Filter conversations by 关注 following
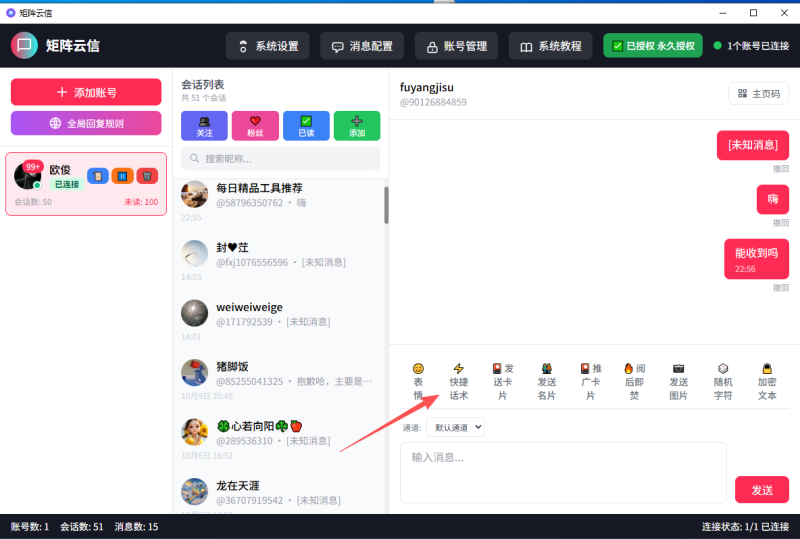This screenshot has width=800, height=539. coord(204,126)
